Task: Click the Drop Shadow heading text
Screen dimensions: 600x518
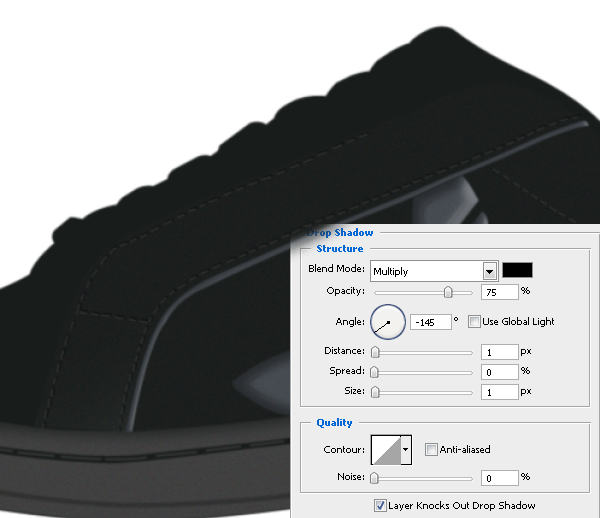Action: (340, 233)
